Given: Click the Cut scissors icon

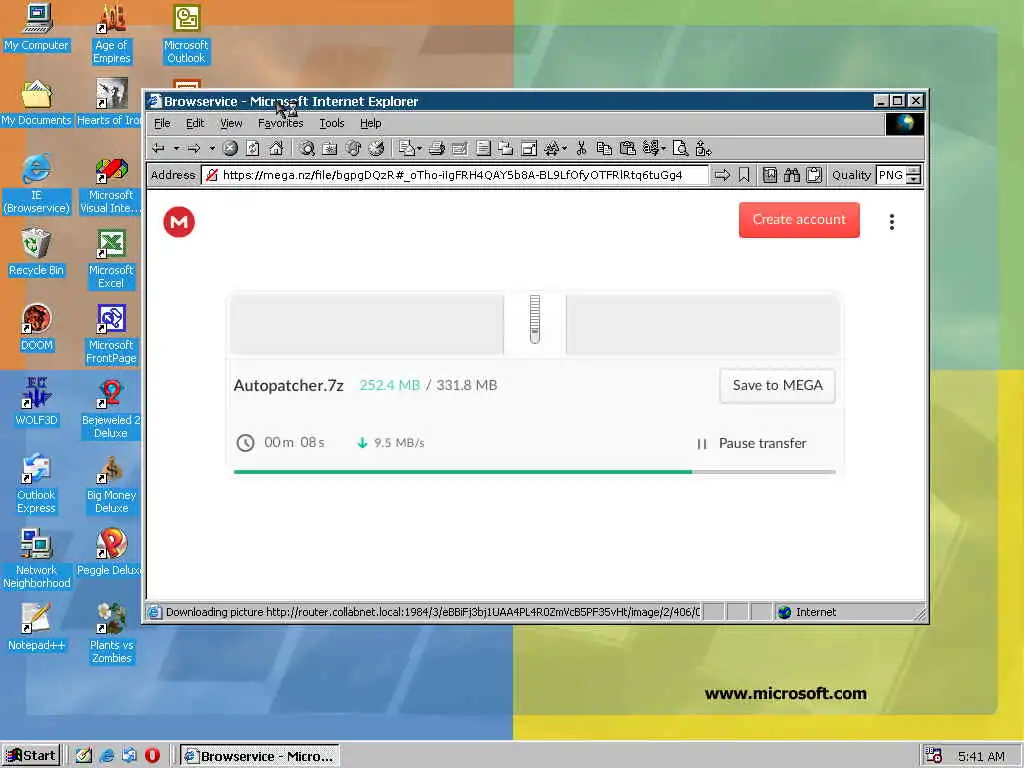Looking at the screenshot, I should 581,149.
